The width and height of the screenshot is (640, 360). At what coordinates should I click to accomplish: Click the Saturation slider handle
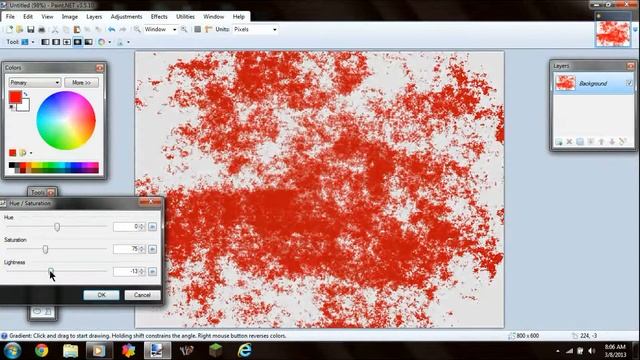pos(45,249)
